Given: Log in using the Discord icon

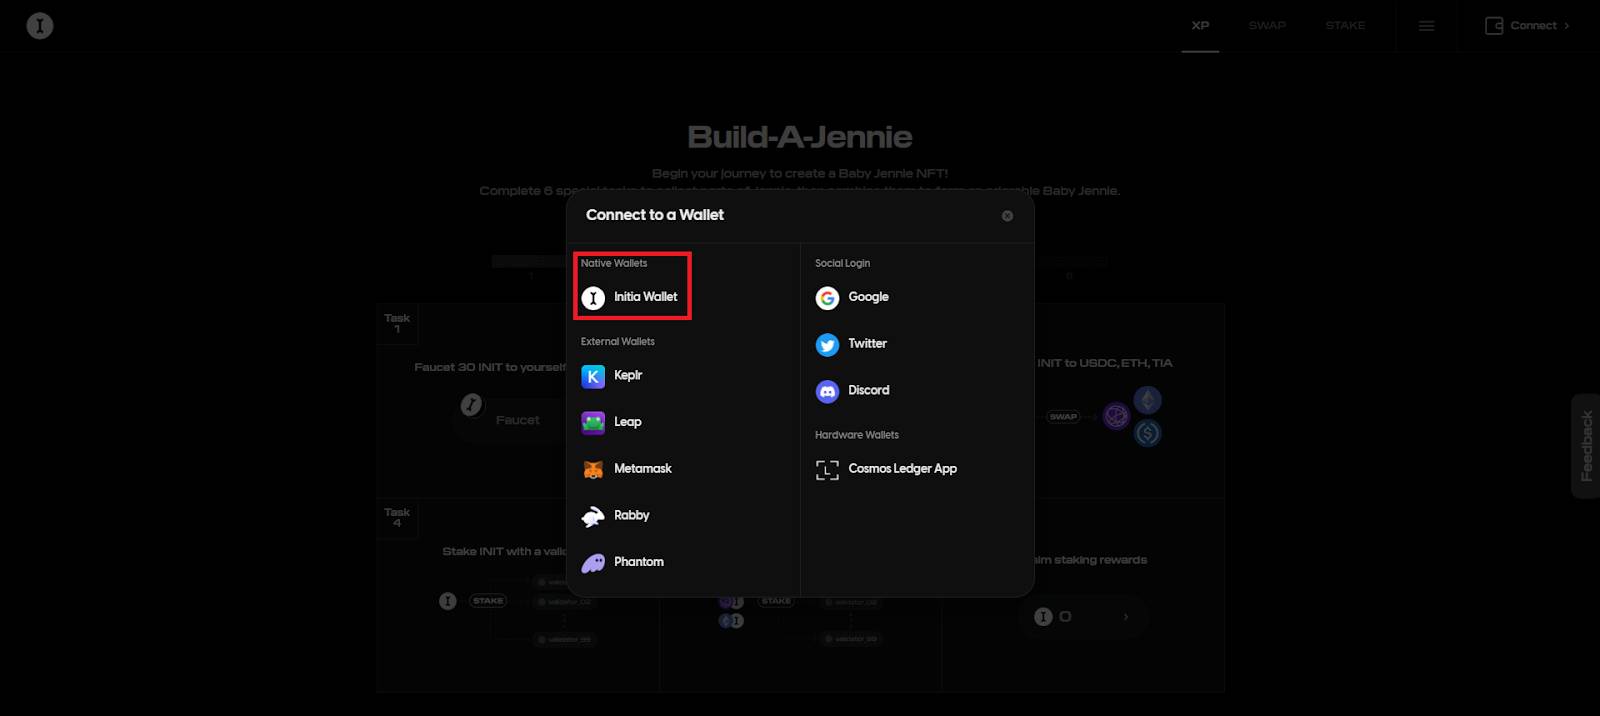Looking at the screenshot, I should click(827, 391).
